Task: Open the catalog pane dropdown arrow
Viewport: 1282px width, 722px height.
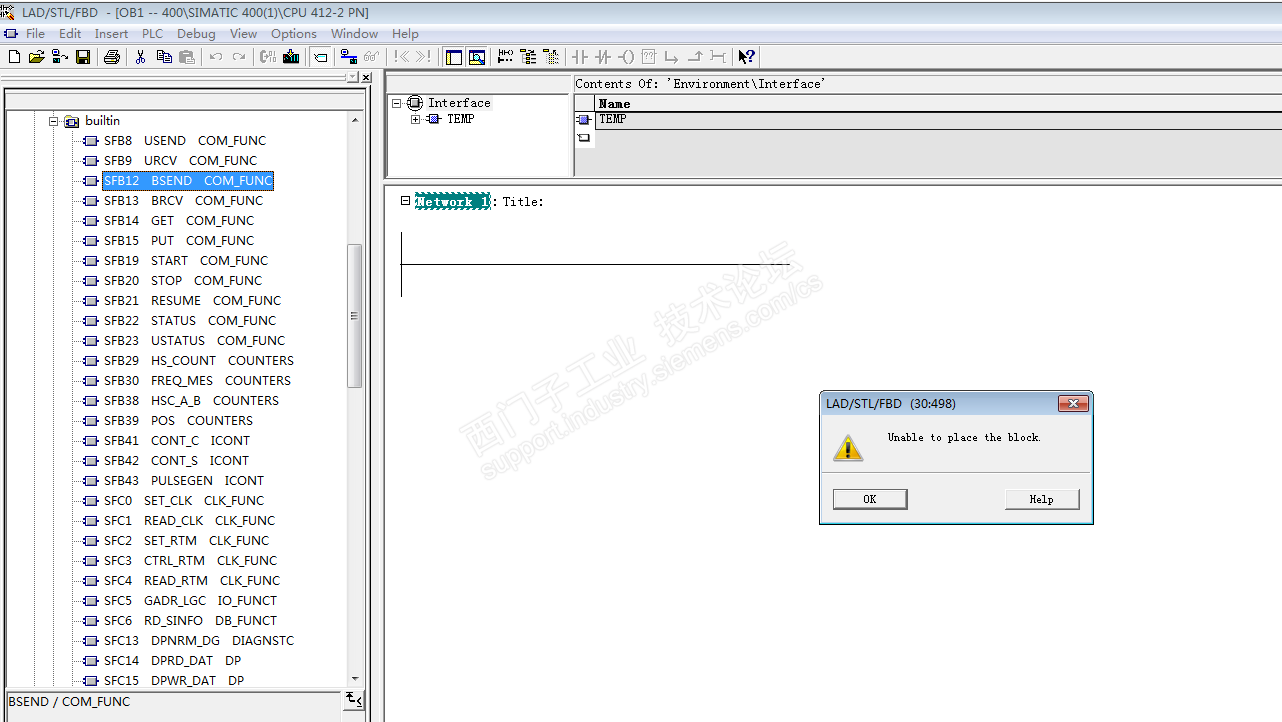Action: [350, 78]
